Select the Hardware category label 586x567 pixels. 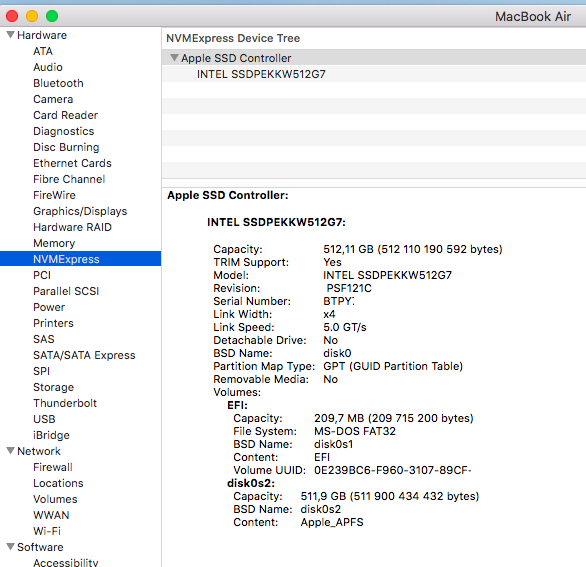click(42, 35)
